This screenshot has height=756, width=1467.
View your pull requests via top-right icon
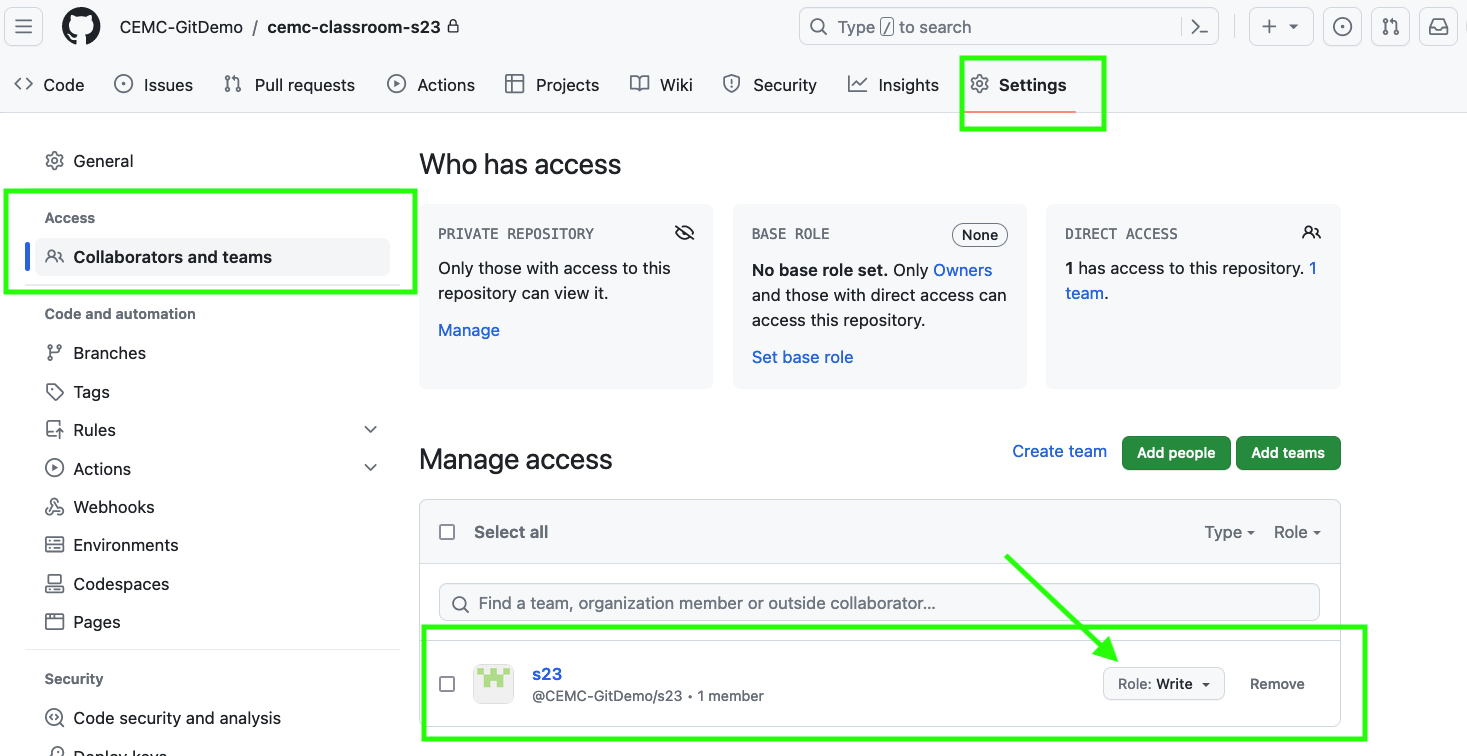point(1390,26)
